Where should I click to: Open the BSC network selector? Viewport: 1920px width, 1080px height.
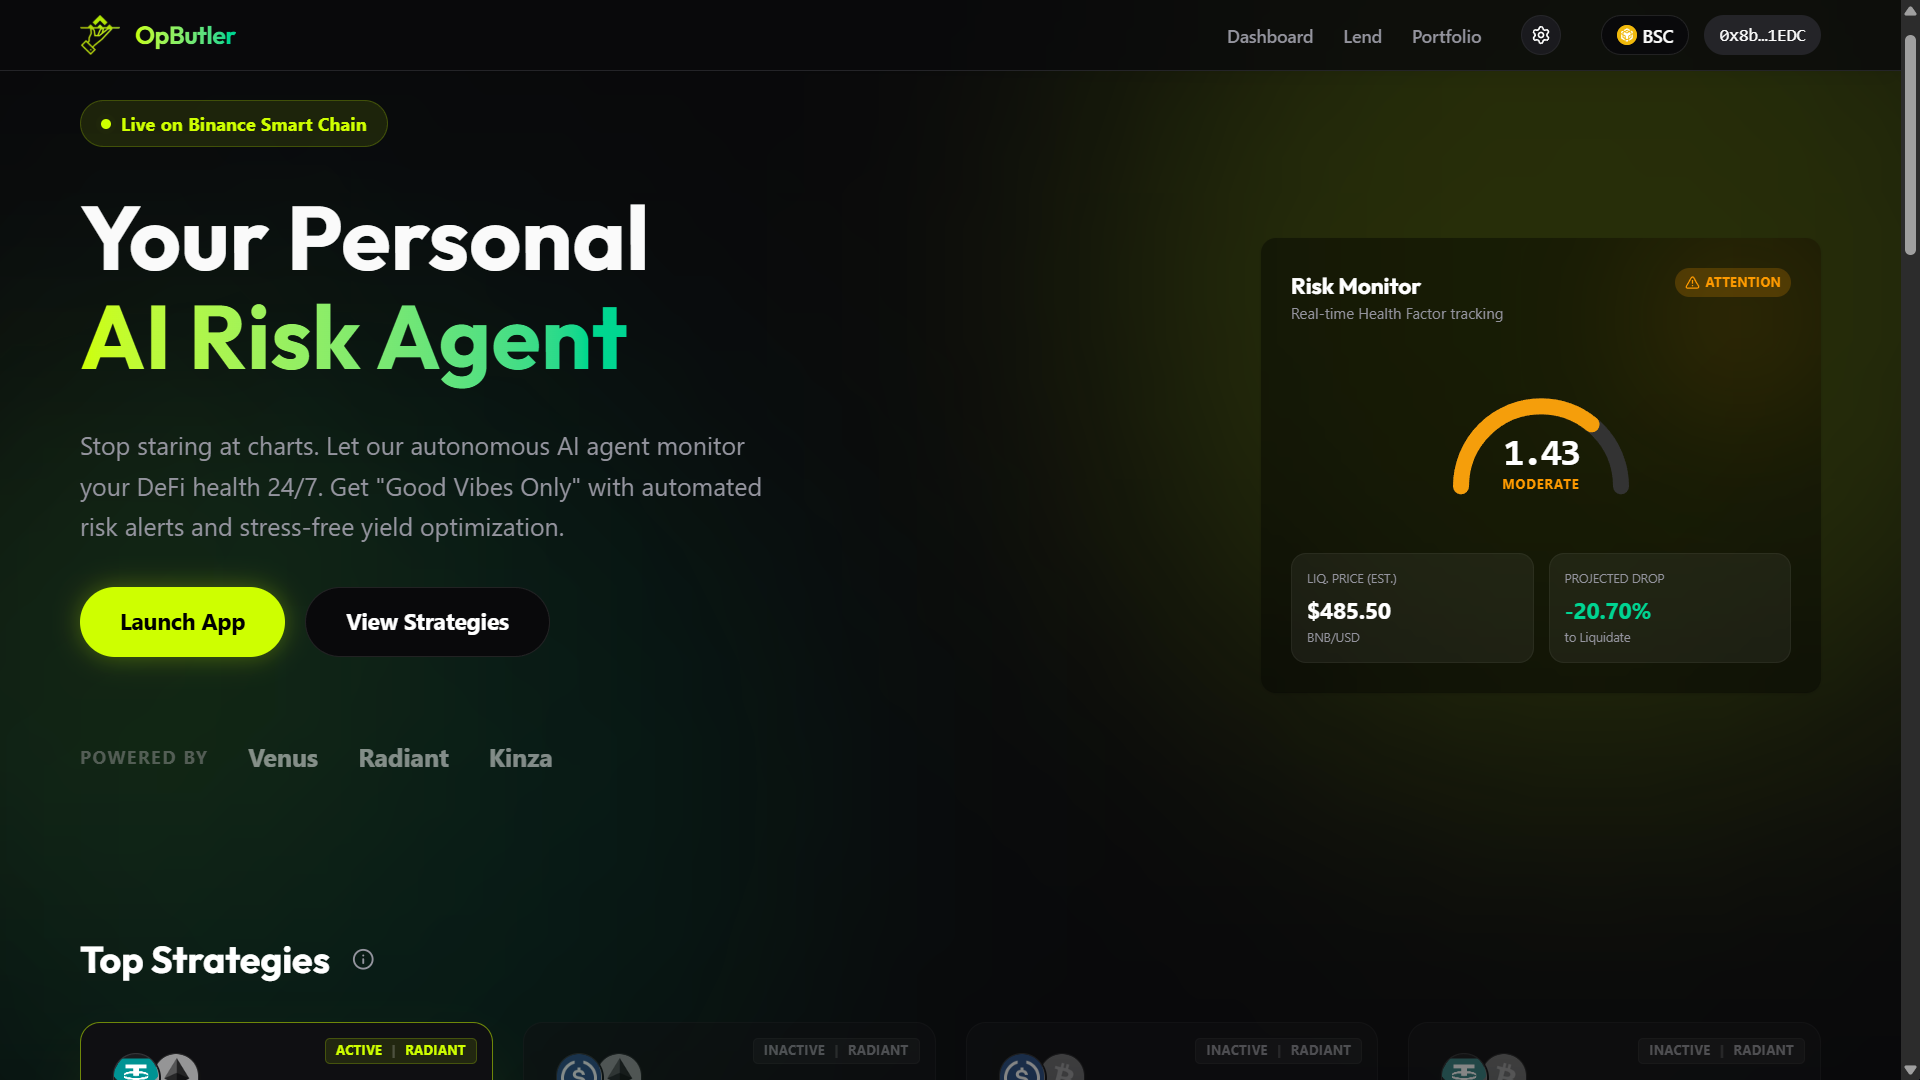click(1644, 36)
